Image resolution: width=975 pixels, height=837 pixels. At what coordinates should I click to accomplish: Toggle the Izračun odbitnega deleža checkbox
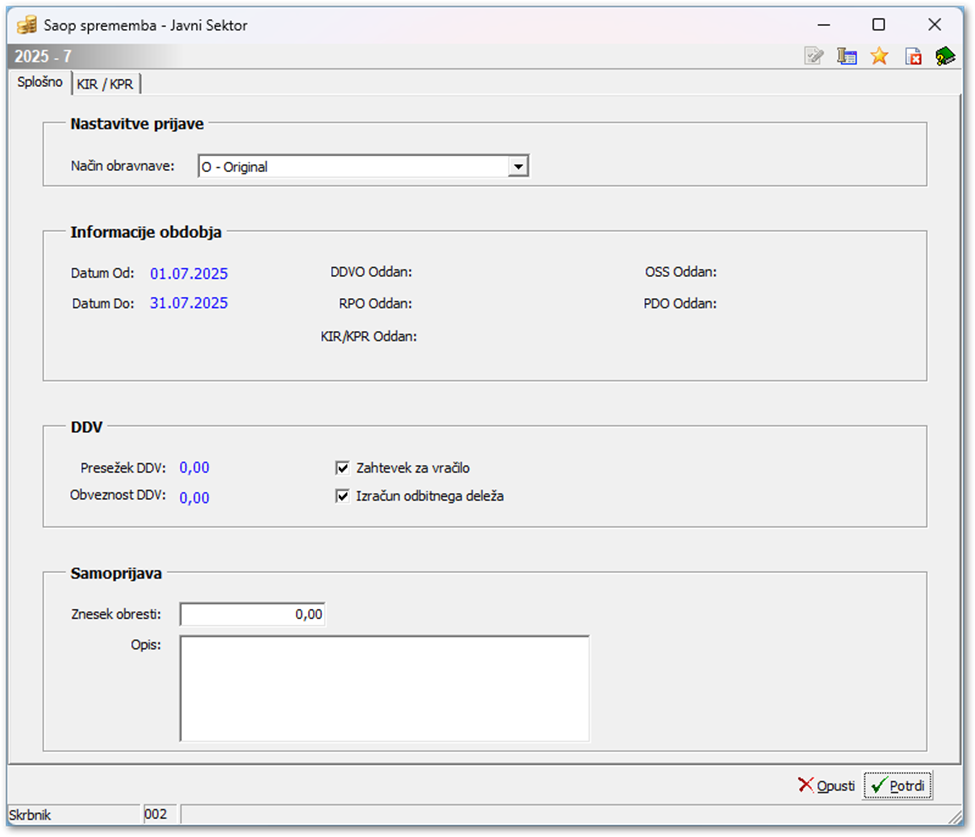tap(342, 496)
